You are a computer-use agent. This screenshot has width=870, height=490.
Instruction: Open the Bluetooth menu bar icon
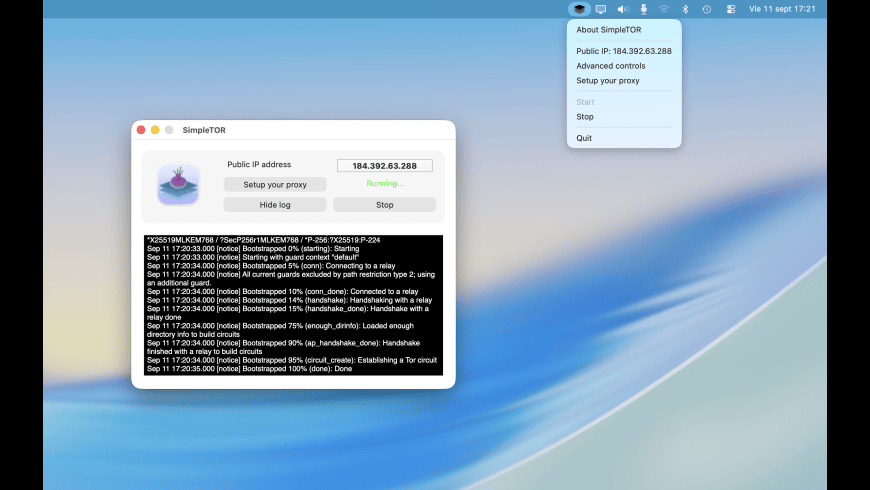pos(685,9)
